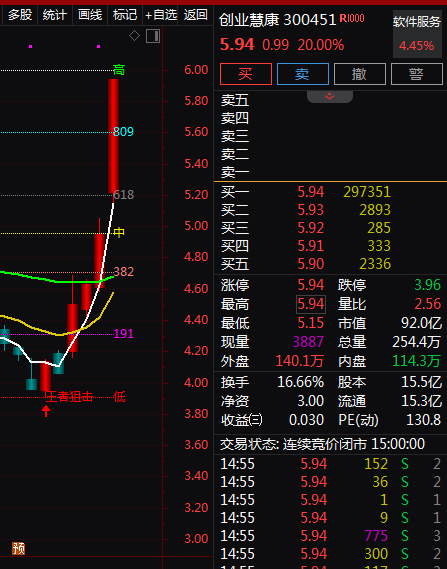Click the 20.00% change percentage

(x=321, y=45)
